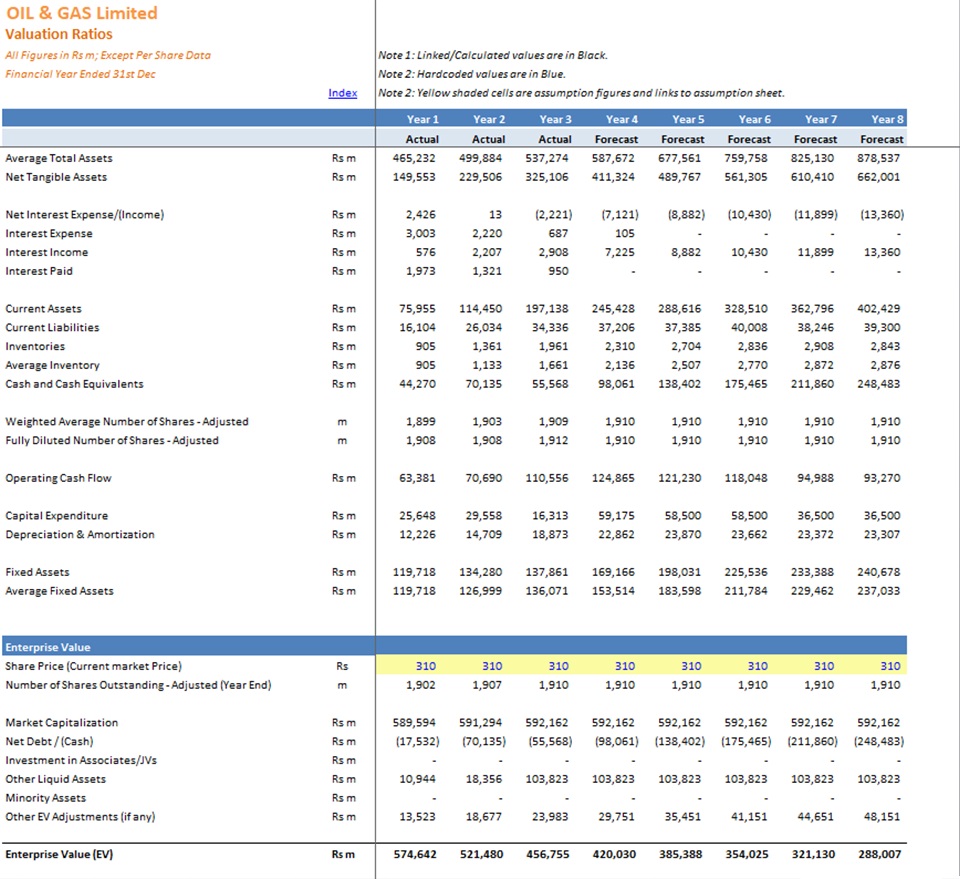Select the value 465,232
960x879 pixels.
414,158
